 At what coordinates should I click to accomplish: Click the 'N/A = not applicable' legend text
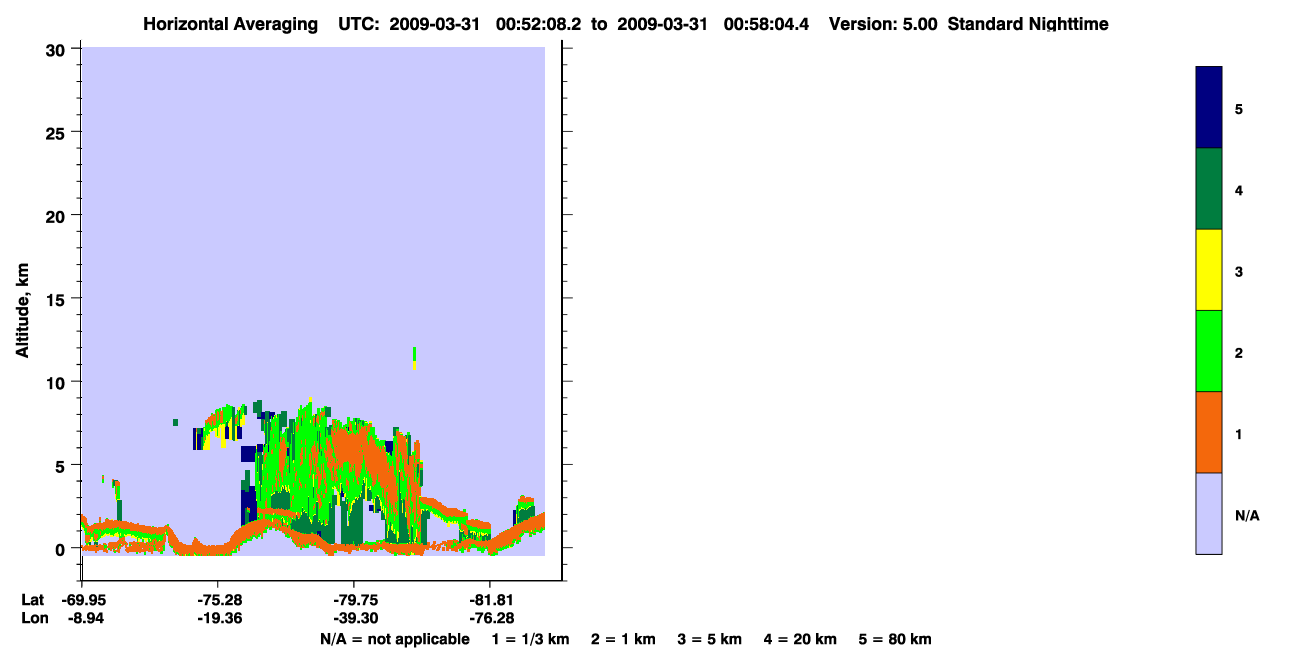pos(394,640)
